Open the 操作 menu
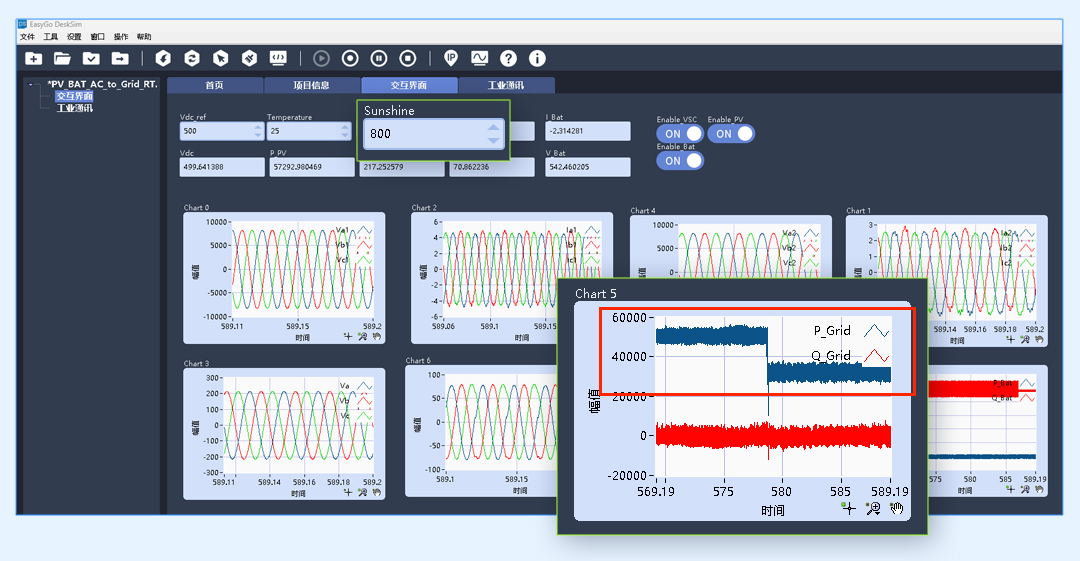Screen dimensions: 1080x561 tap(121, 37)
